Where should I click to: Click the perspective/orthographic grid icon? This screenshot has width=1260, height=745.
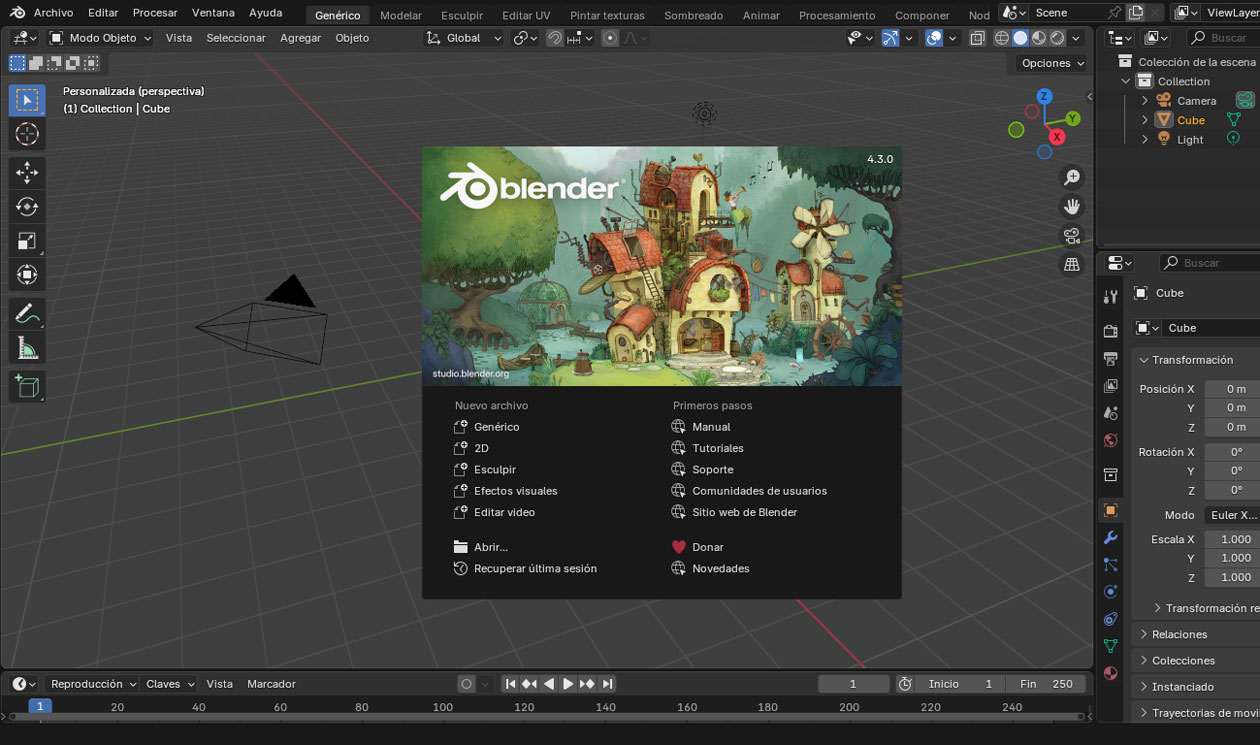pyautogui.click(x=1072, y=265)
